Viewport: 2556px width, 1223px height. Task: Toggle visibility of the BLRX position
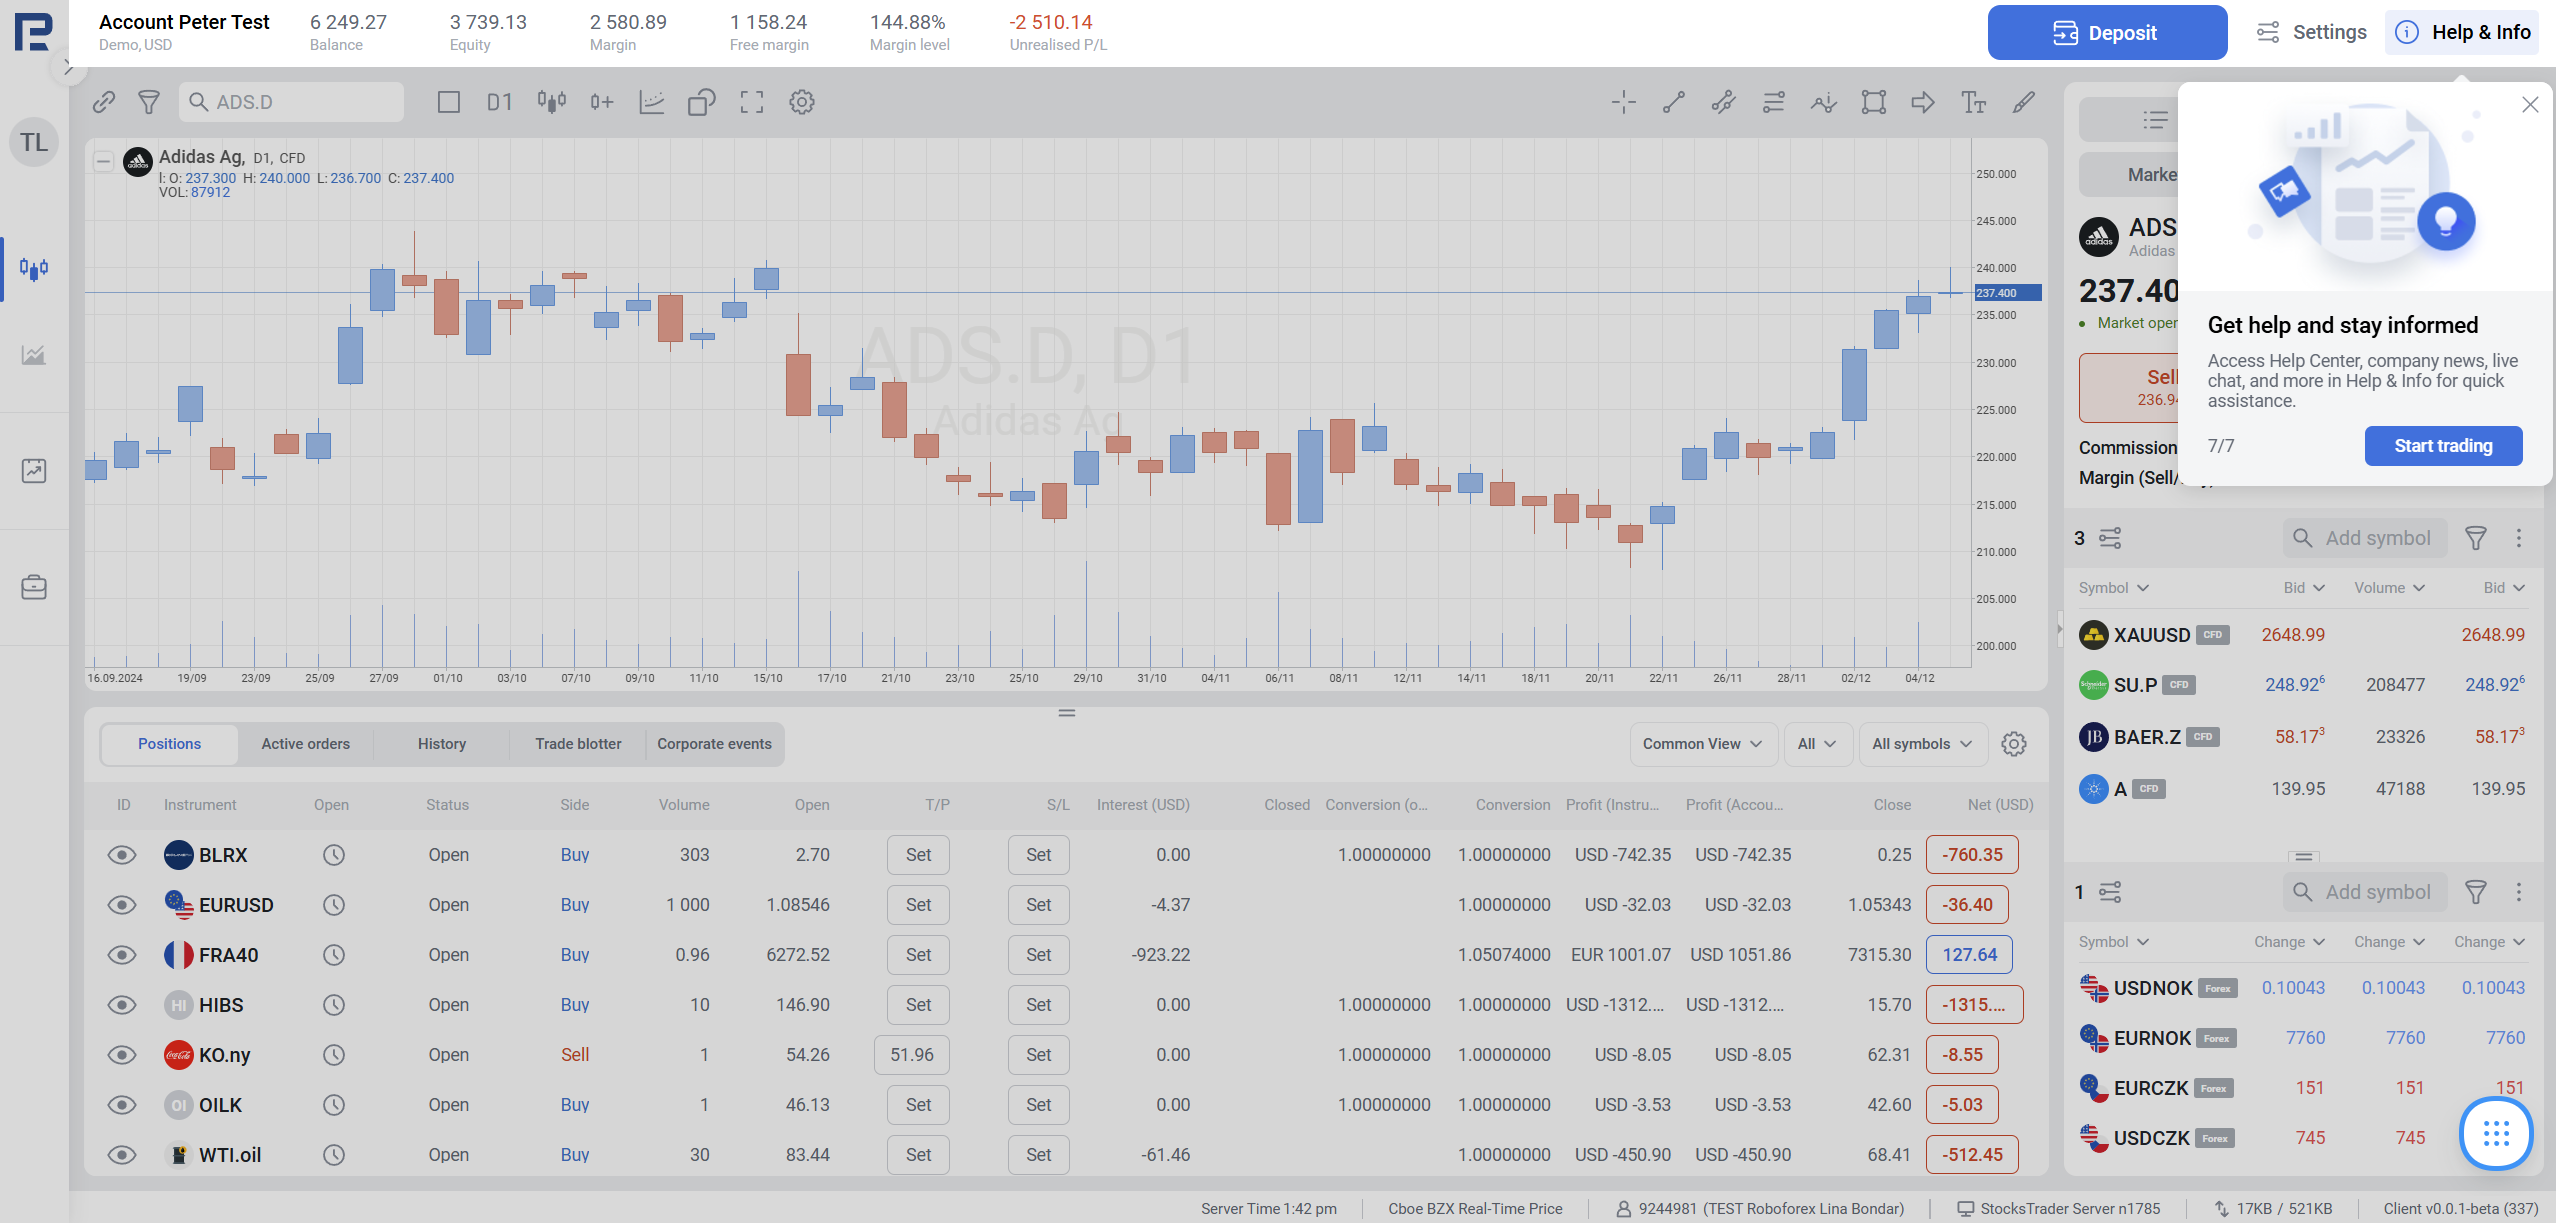pos(122,855)
